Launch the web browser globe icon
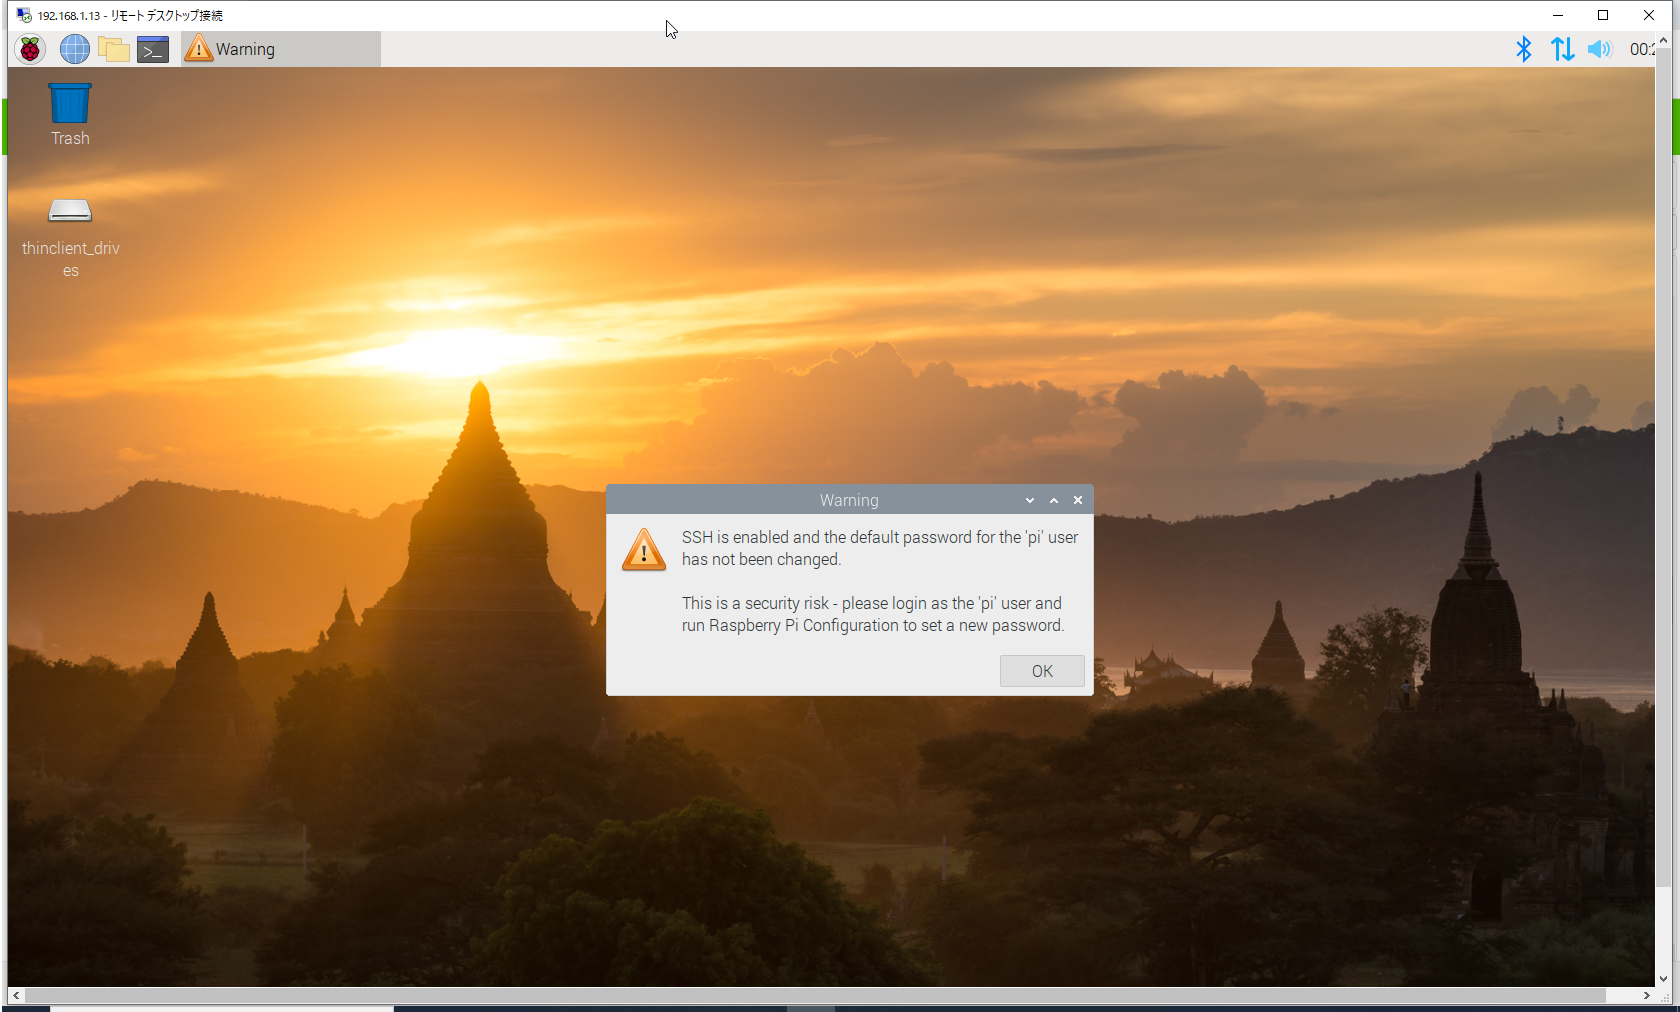The image size is (1680, 1012). tap(74, 49)
